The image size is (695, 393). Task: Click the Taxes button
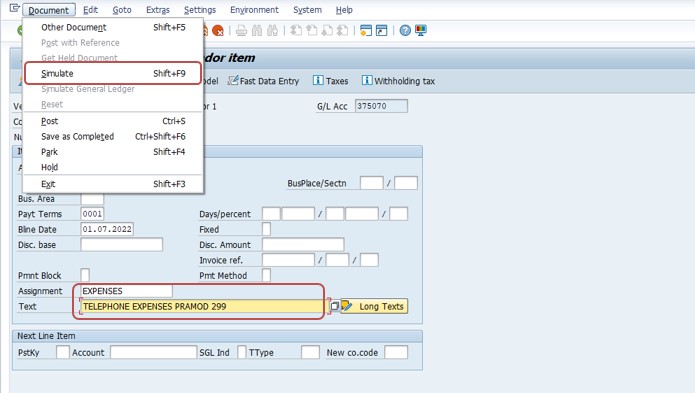coord(331,81)
